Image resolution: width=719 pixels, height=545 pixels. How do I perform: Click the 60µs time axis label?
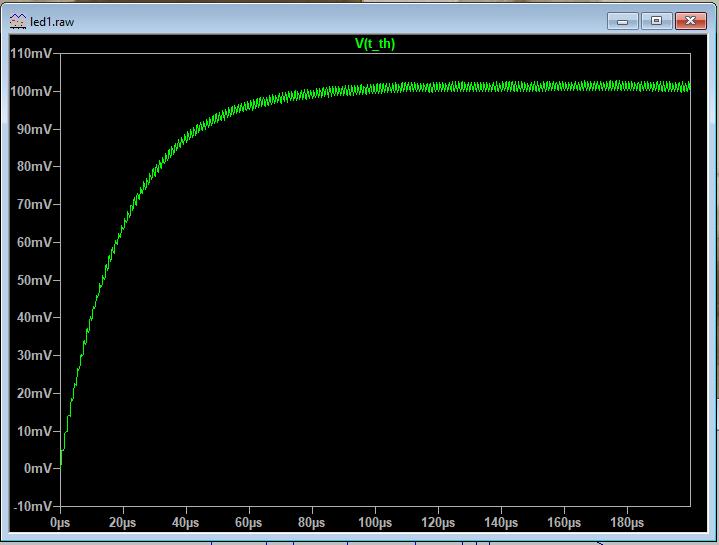click(249, 523)
